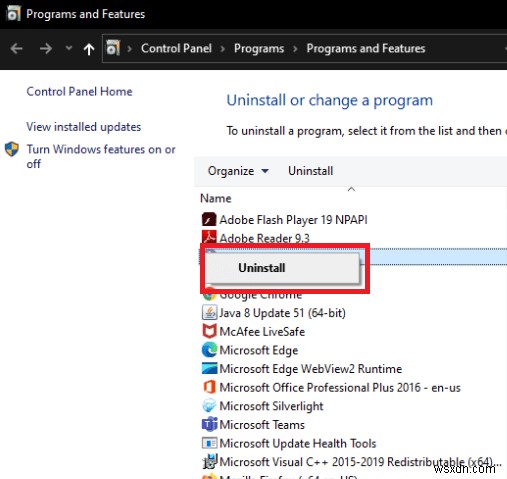
Task: Open the recent locations dropdown chevron
Action: 69,48
